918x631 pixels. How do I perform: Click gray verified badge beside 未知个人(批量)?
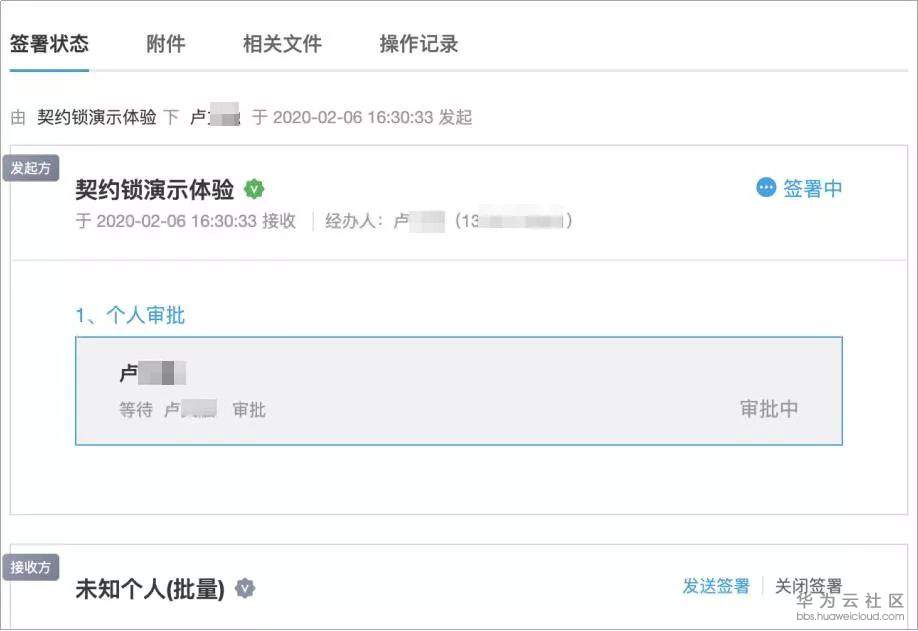[245, 589]
